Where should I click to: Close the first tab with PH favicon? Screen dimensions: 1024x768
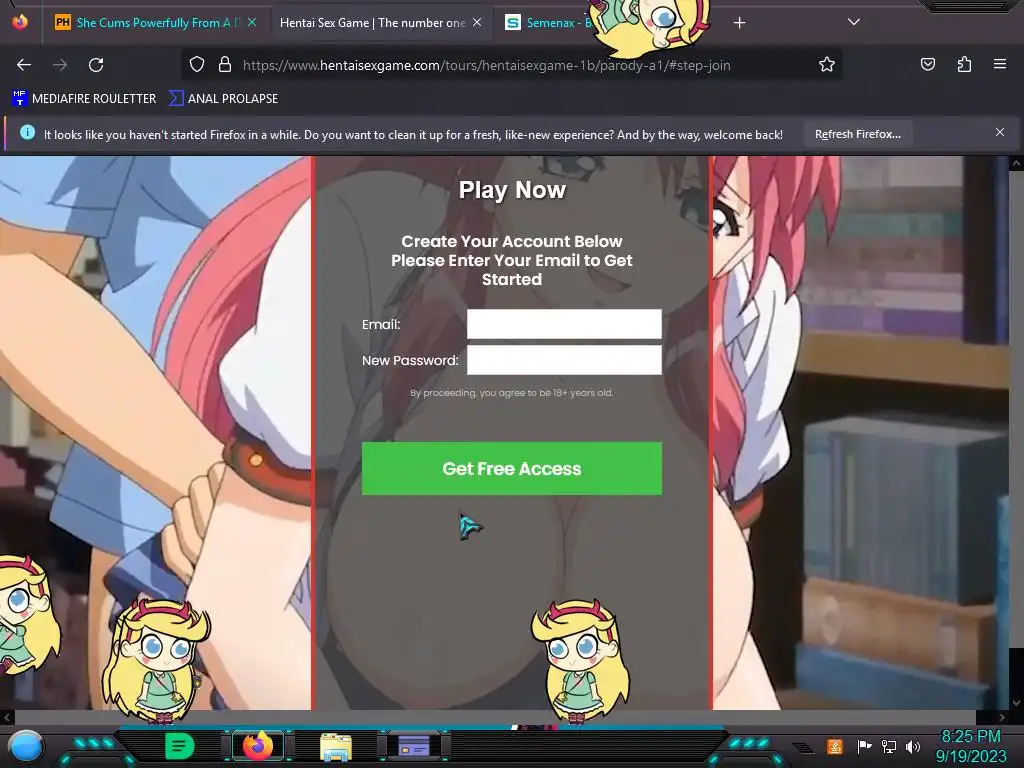pyautogui.click(x=252, y=22)
